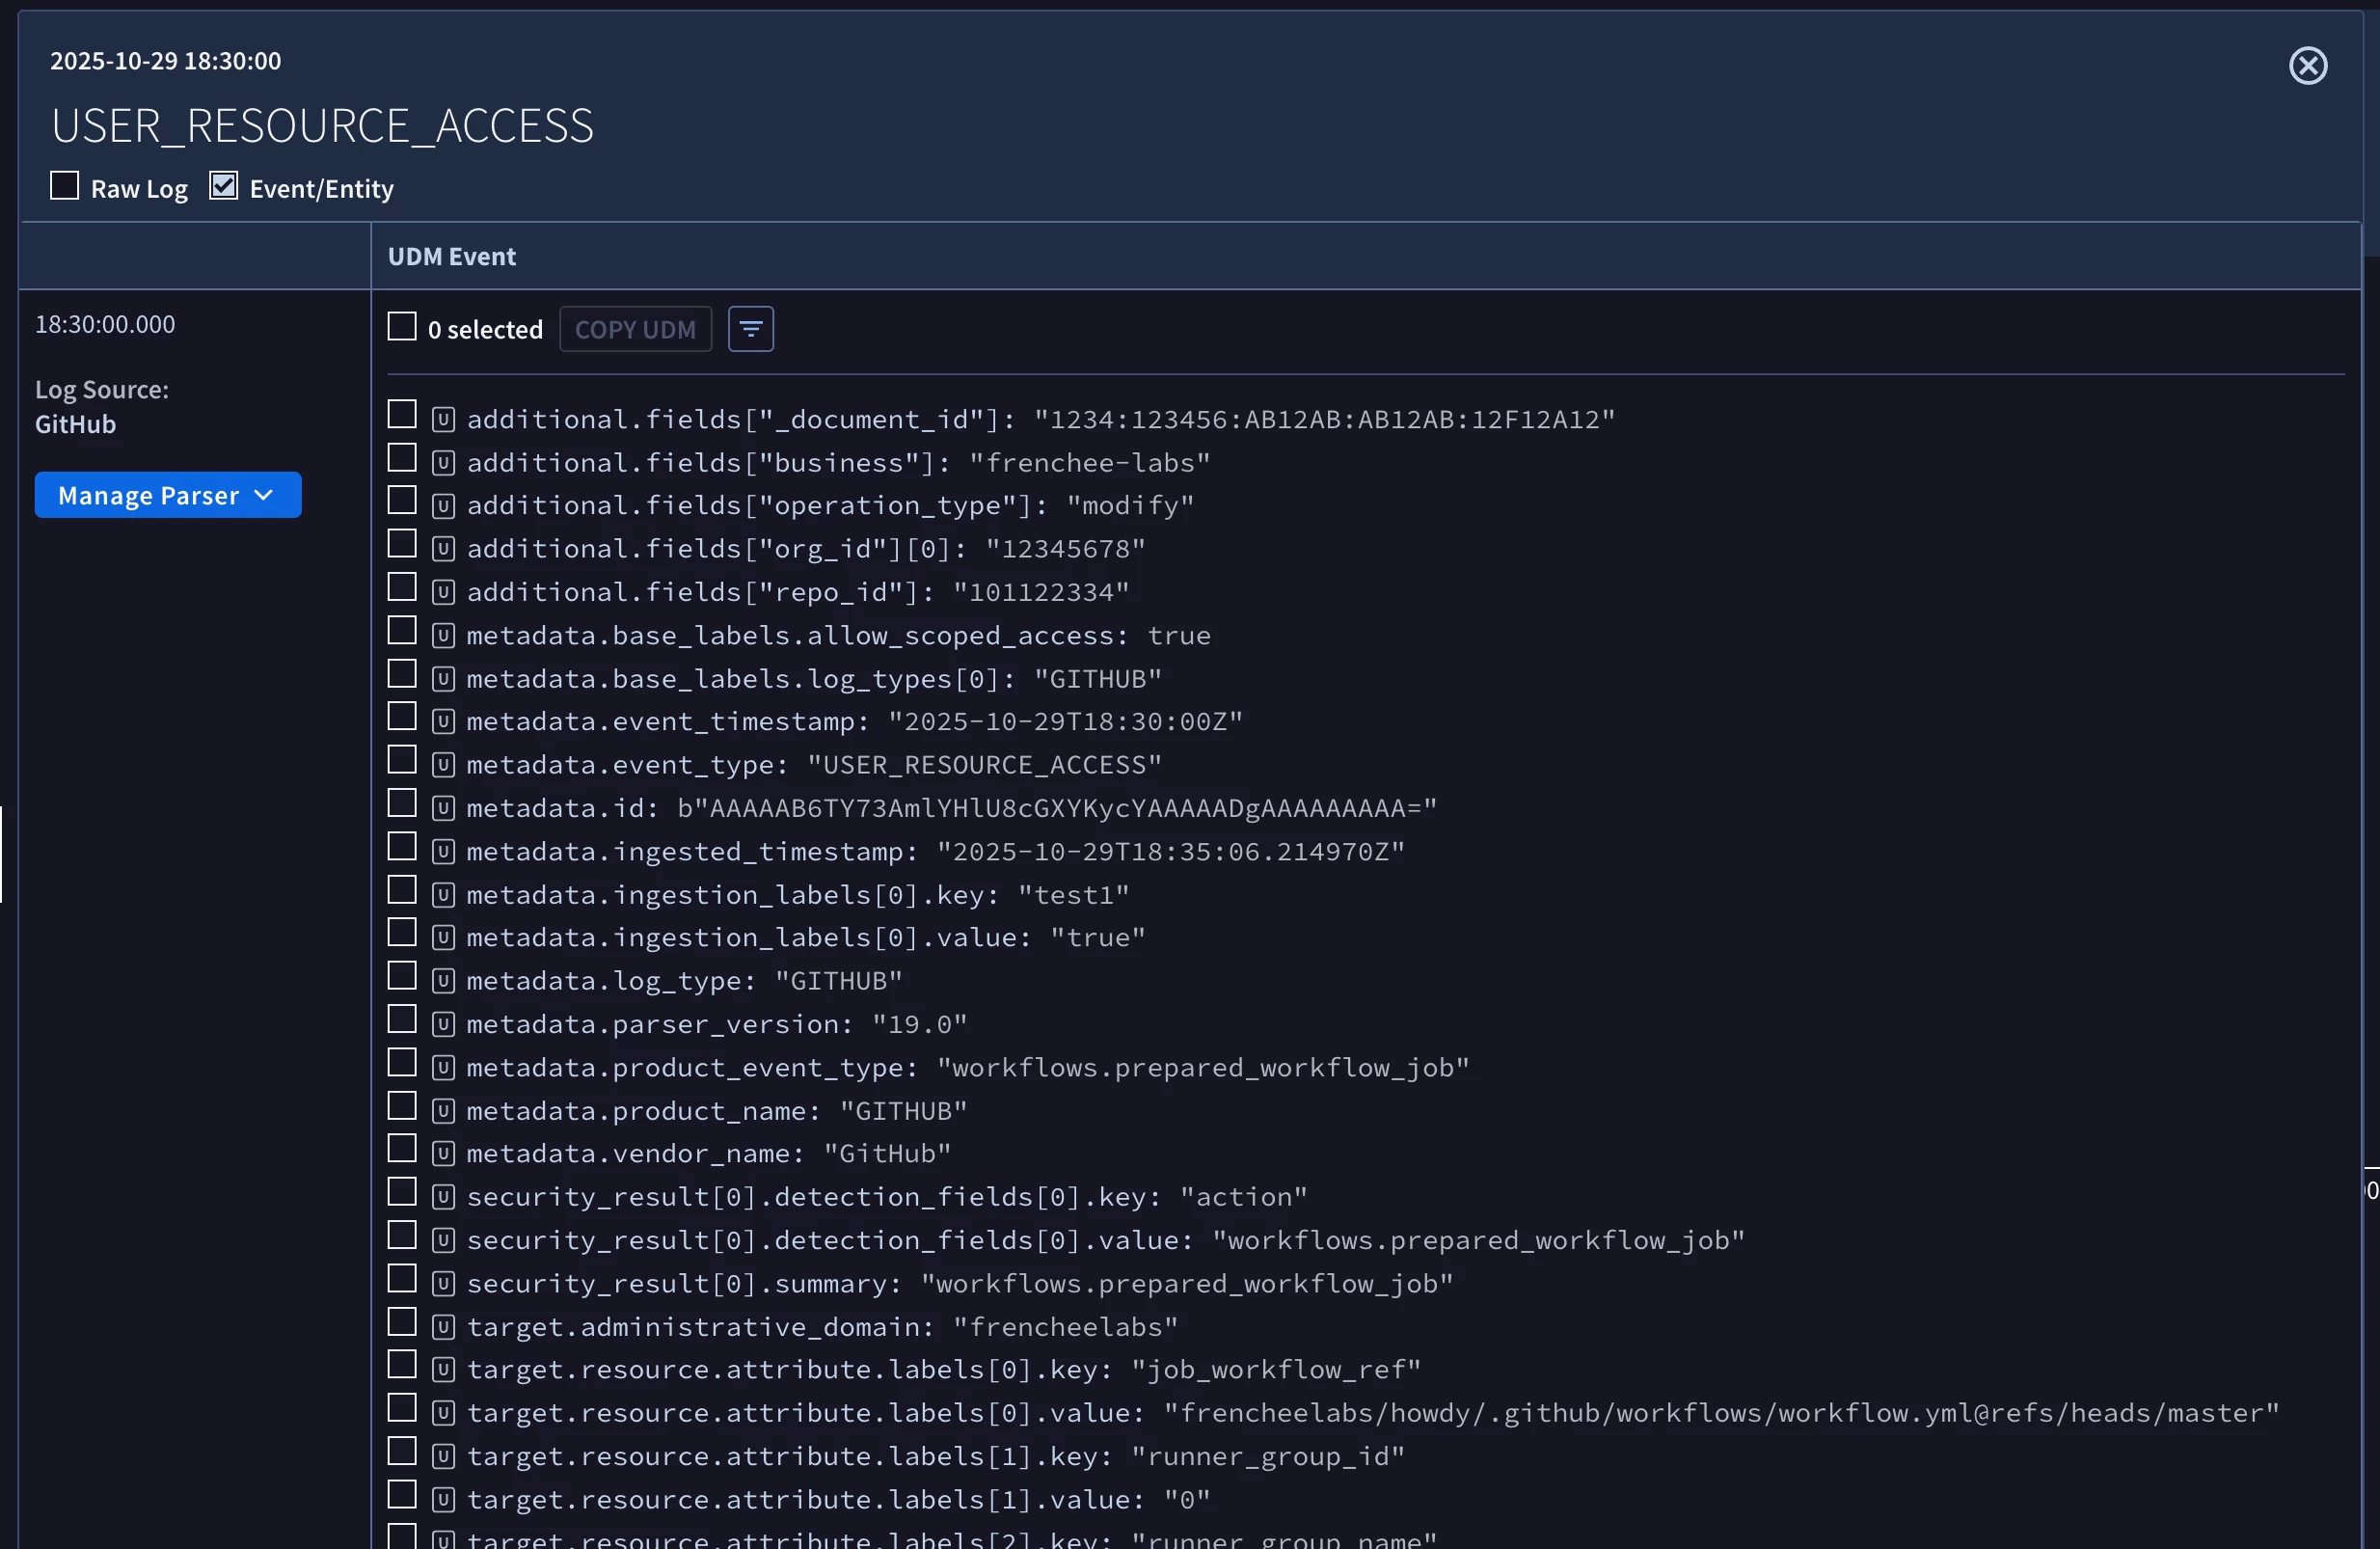2380x1549 pixels.
Task: Select the job_workflow_ref label key checkbox
Action: (402, 1365)
